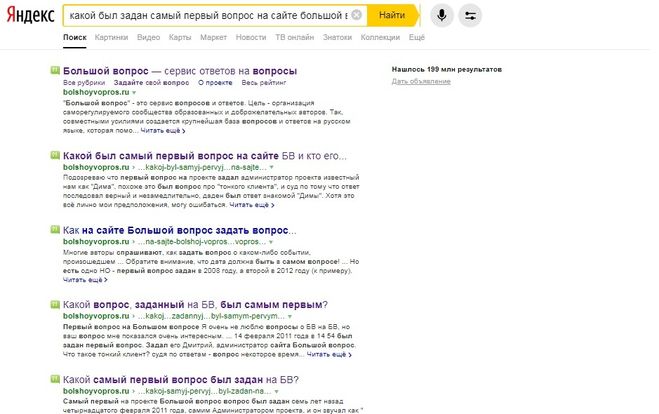Click favicon beside 'Какой вопрос, заданный на БВ'
Image resolution: width=659 pixels, height=414 pixels.
(55, 304)
